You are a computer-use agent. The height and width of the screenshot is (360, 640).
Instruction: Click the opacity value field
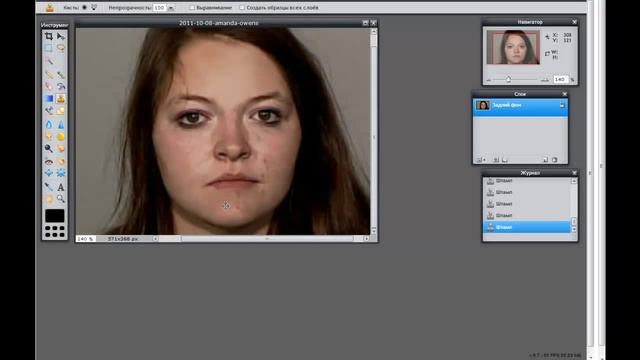pos(159,8)
